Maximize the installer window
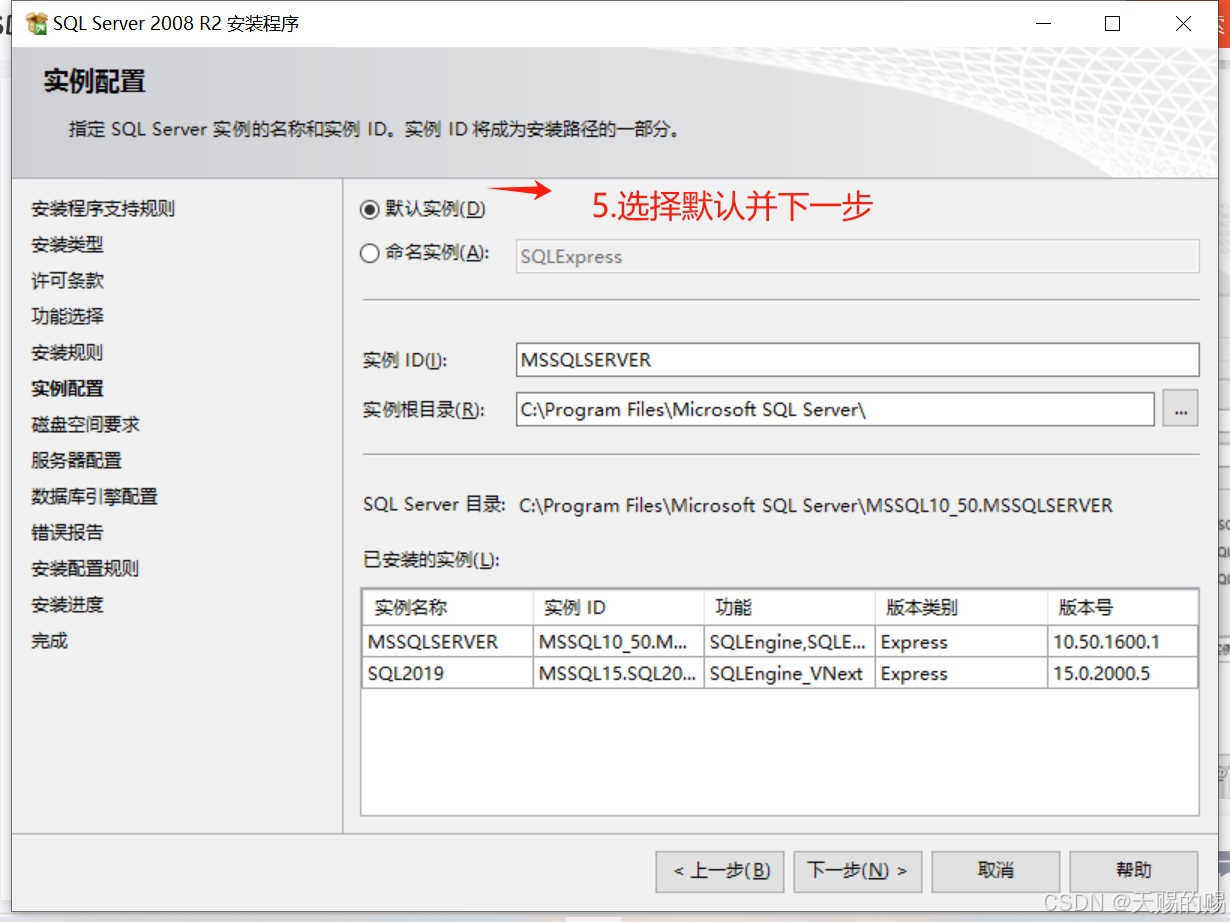Screen dimensions: 1230x922 (1112, 24)
